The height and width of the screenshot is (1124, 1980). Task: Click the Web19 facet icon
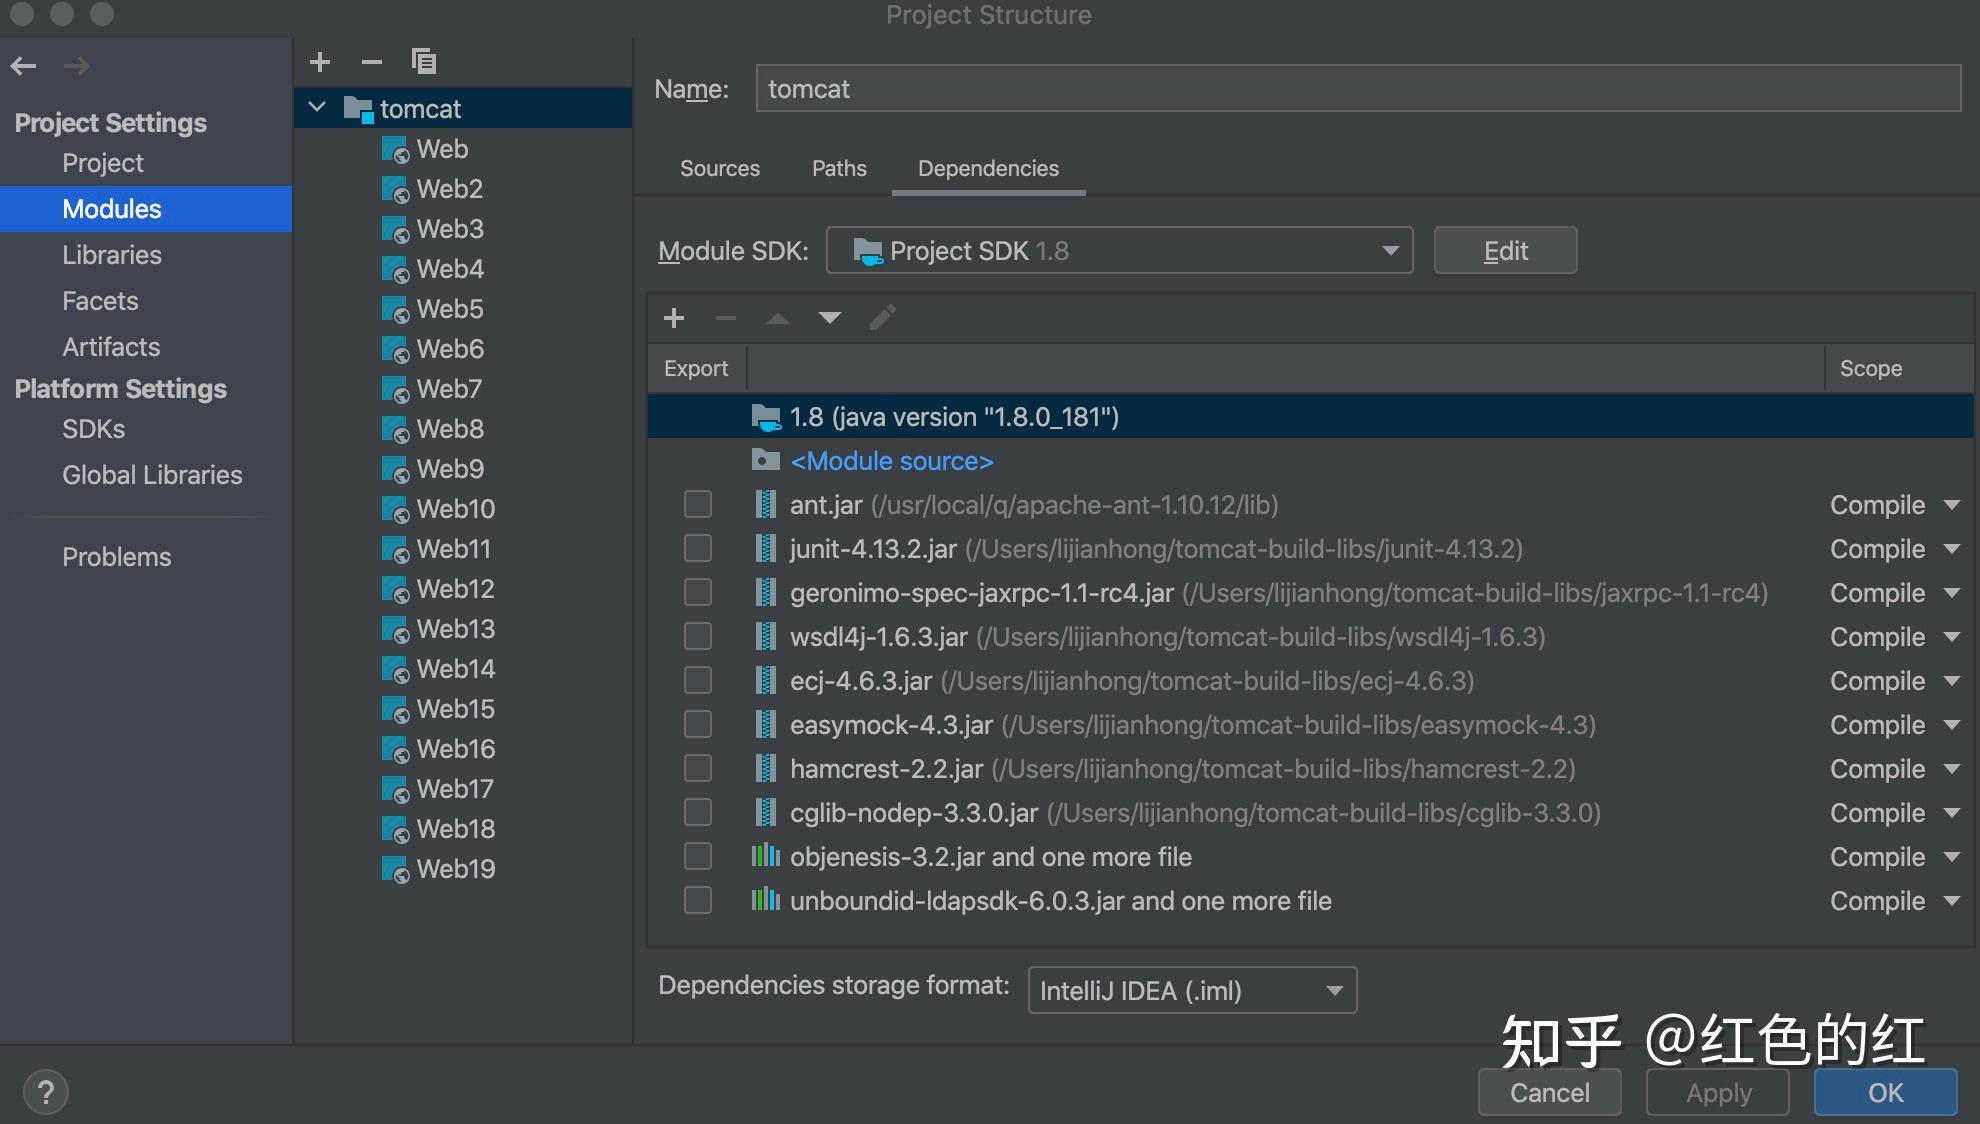tap(396, 870)
